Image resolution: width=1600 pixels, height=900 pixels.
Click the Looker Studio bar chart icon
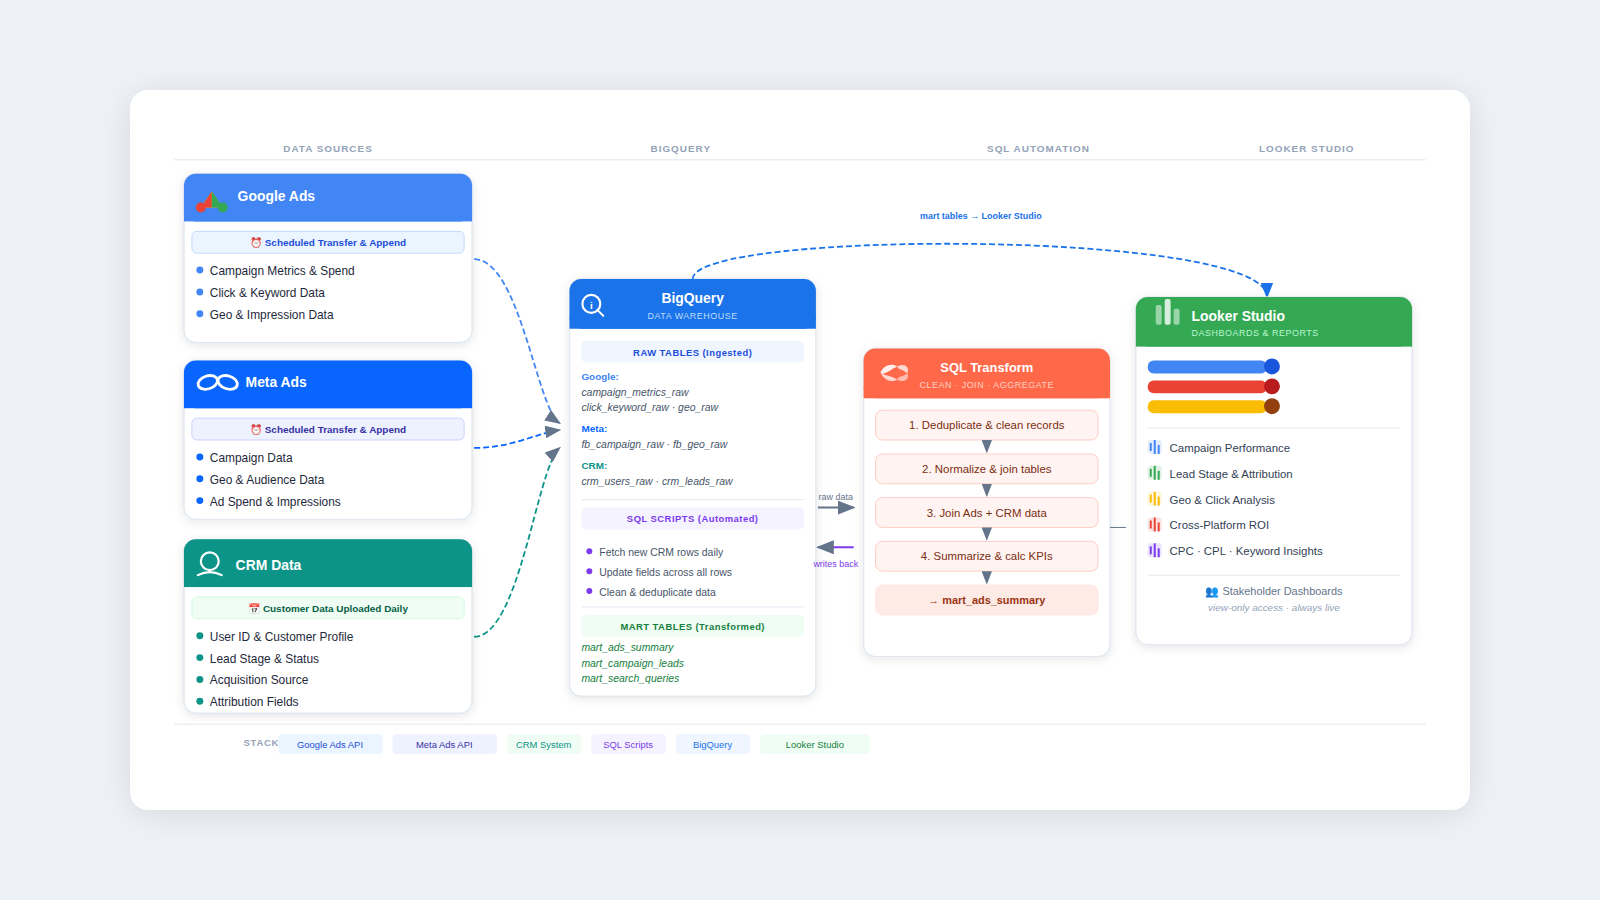pos(1167,314)
